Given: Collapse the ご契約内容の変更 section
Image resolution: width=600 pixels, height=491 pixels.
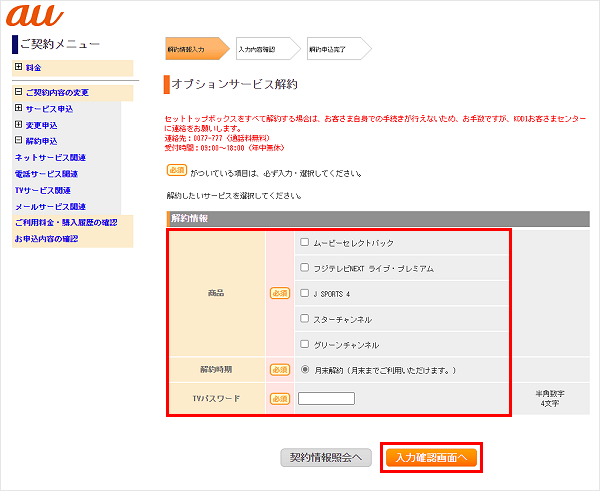Looking at the screenshot, I should click(x=18, y=93).
